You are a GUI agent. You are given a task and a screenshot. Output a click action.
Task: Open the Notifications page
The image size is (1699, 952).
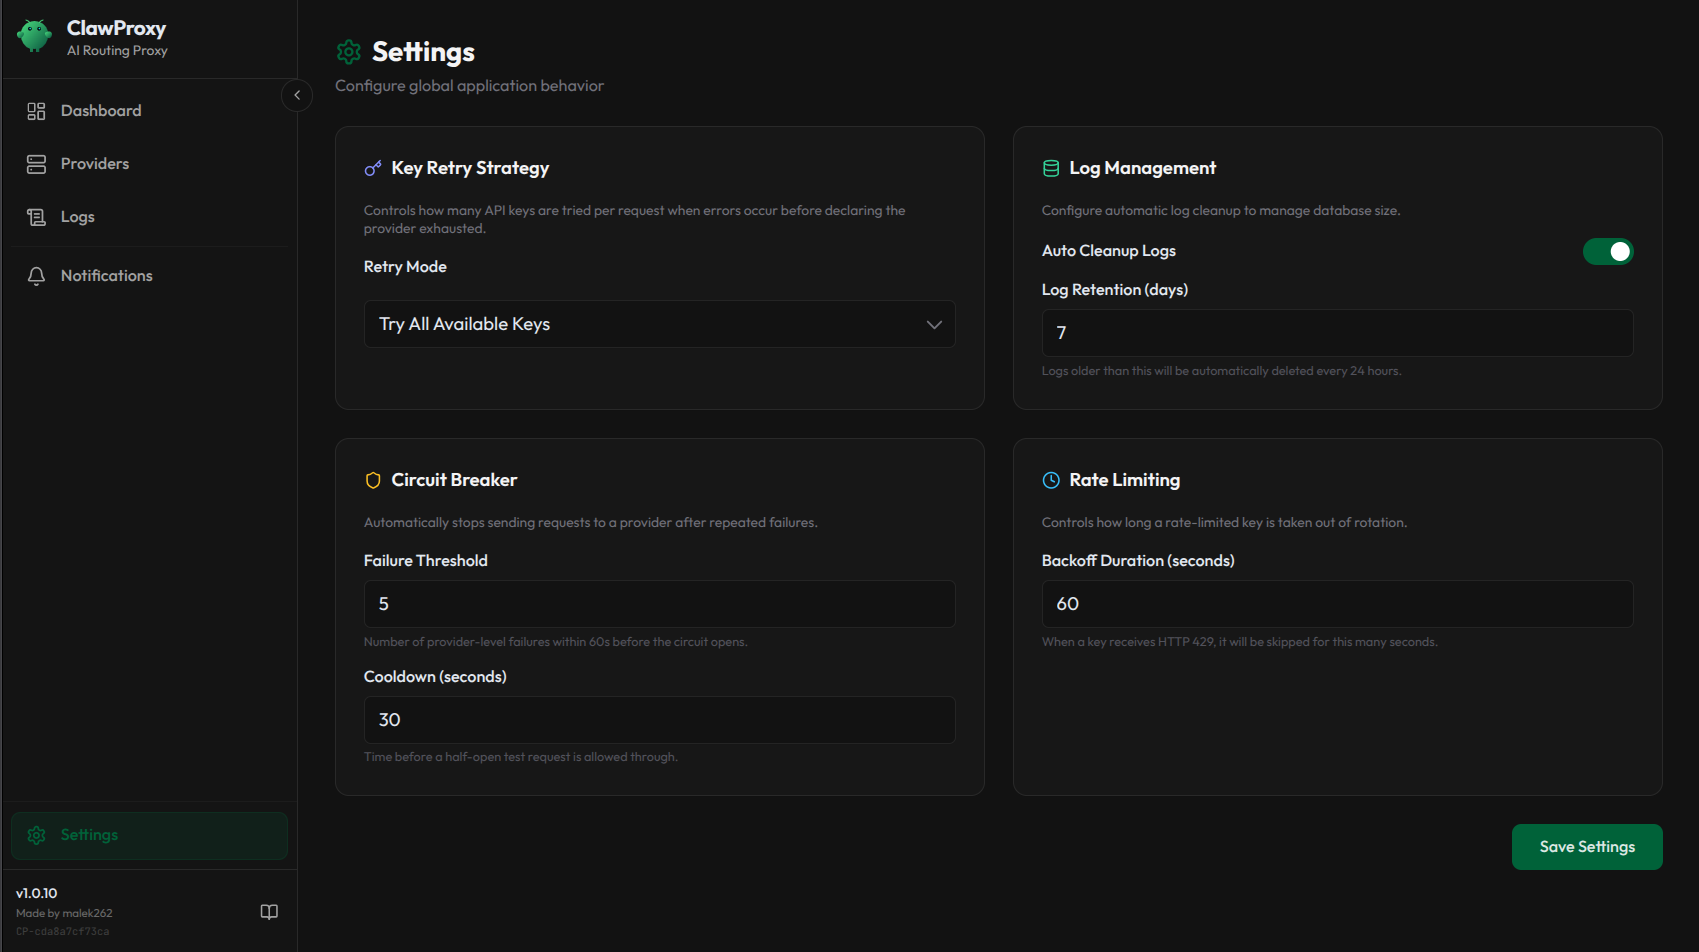point(150,276)
